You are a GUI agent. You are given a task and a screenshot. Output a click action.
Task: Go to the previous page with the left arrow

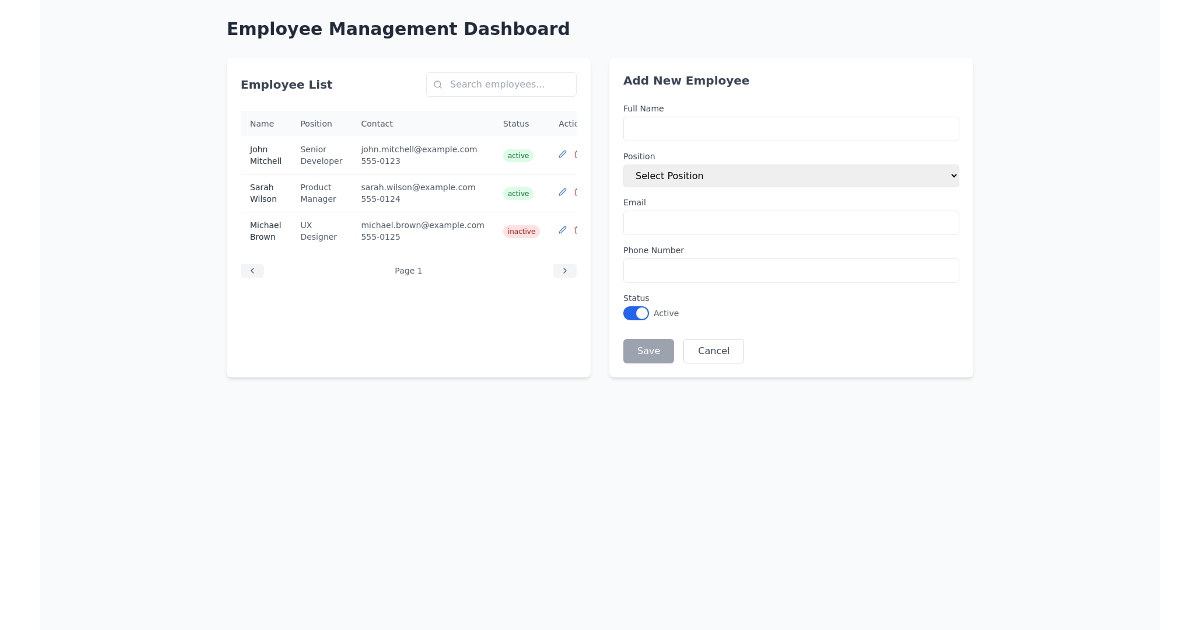pos(252,270)
